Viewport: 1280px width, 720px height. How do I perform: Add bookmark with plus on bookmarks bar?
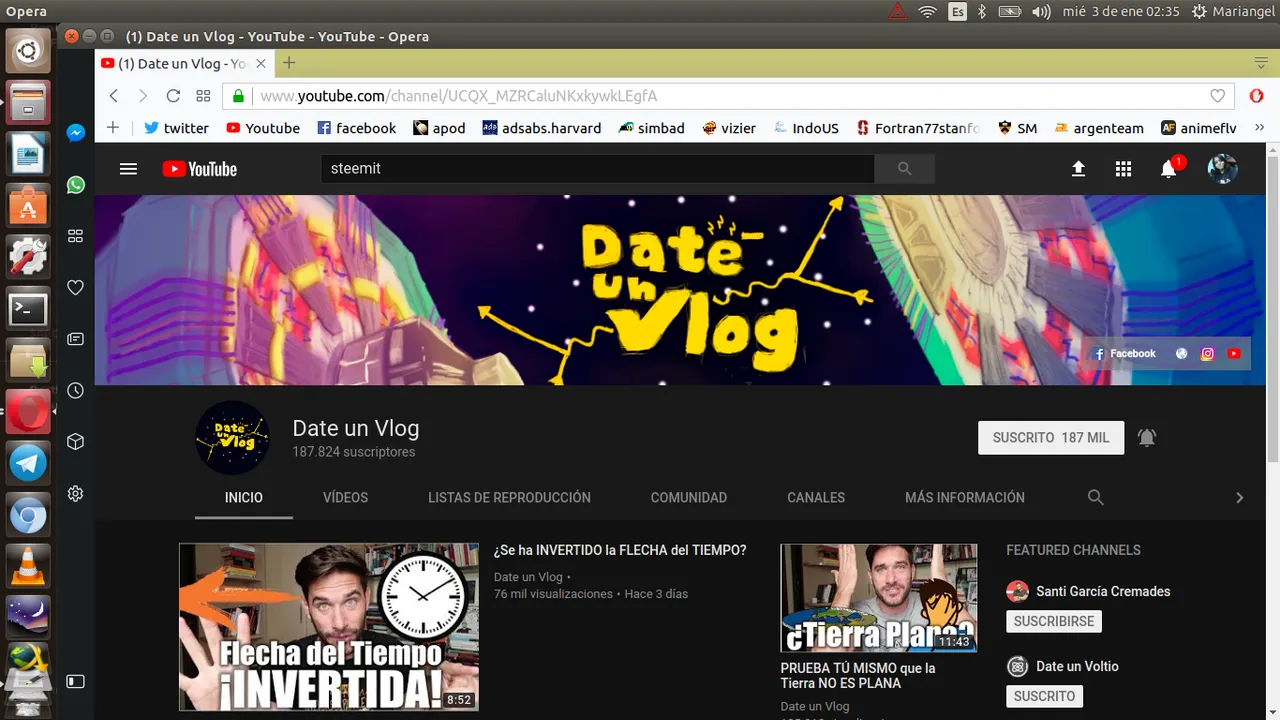point(113,128)
